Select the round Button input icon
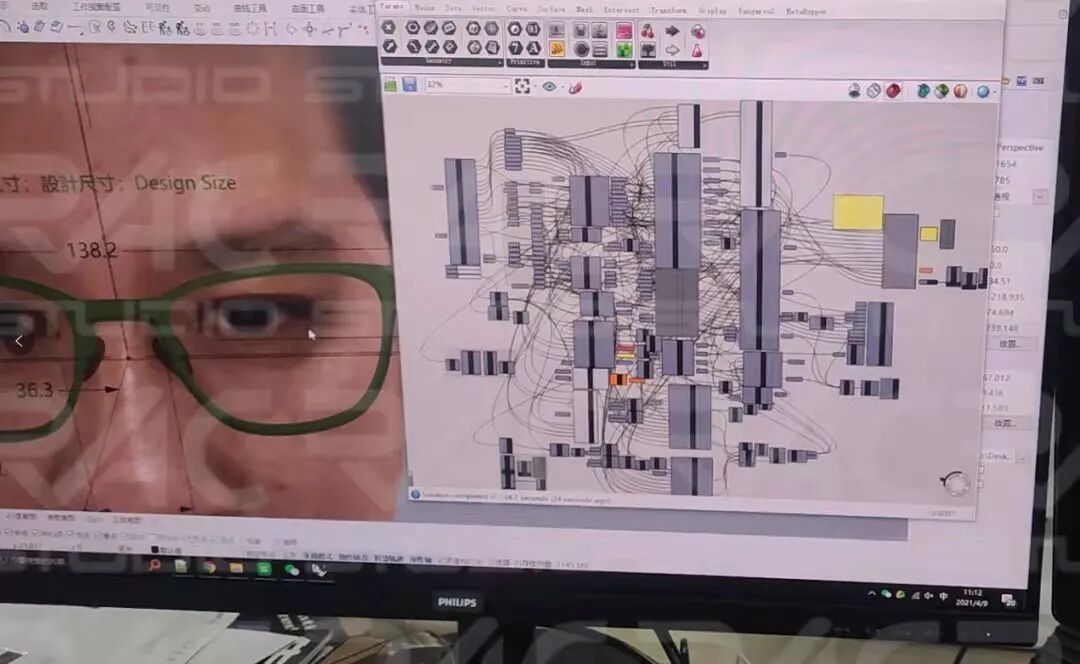This screenshot has height=664, width=1080. 581,49
